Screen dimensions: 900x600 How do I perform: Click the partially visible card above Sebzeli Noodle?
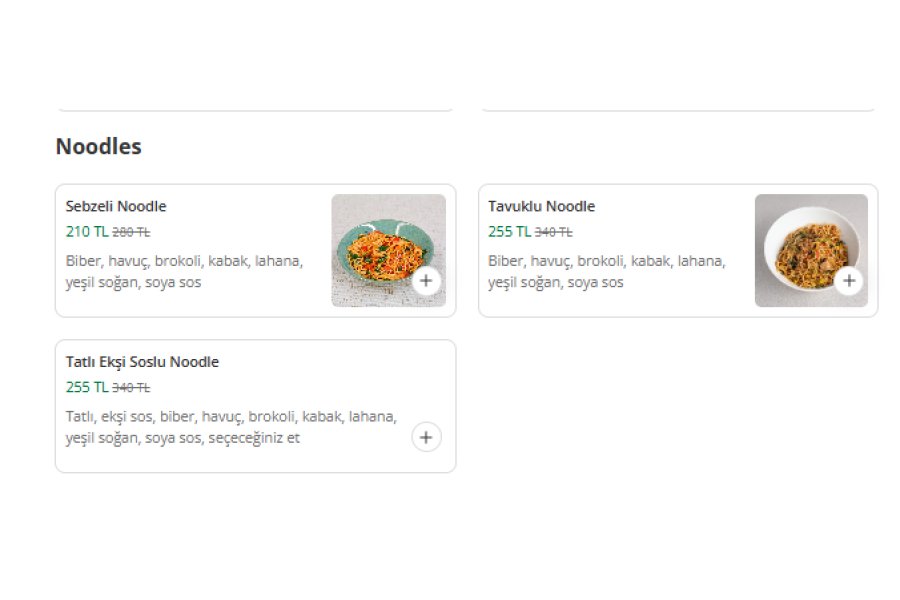[255, 107]
